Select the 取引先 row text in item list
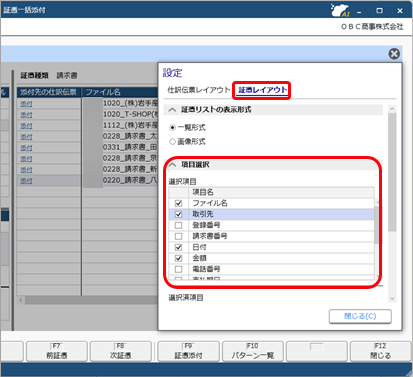This screenshot has width=413, height=377. 203,214
